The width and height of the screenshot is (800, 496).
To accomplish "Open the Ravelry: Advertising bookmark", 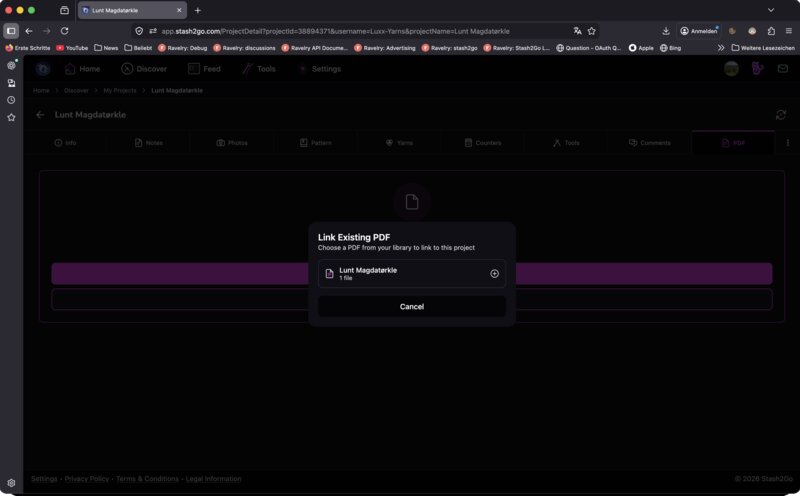I will pos(385,48).
